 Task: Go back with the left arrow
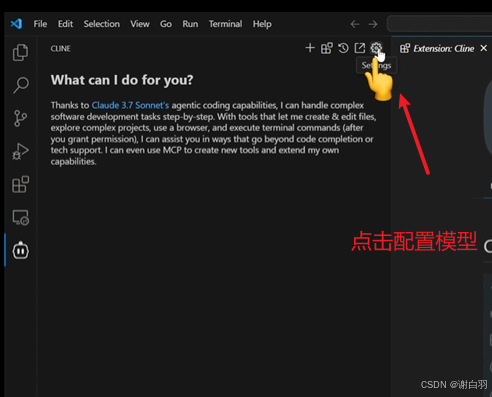click(355, 24)
